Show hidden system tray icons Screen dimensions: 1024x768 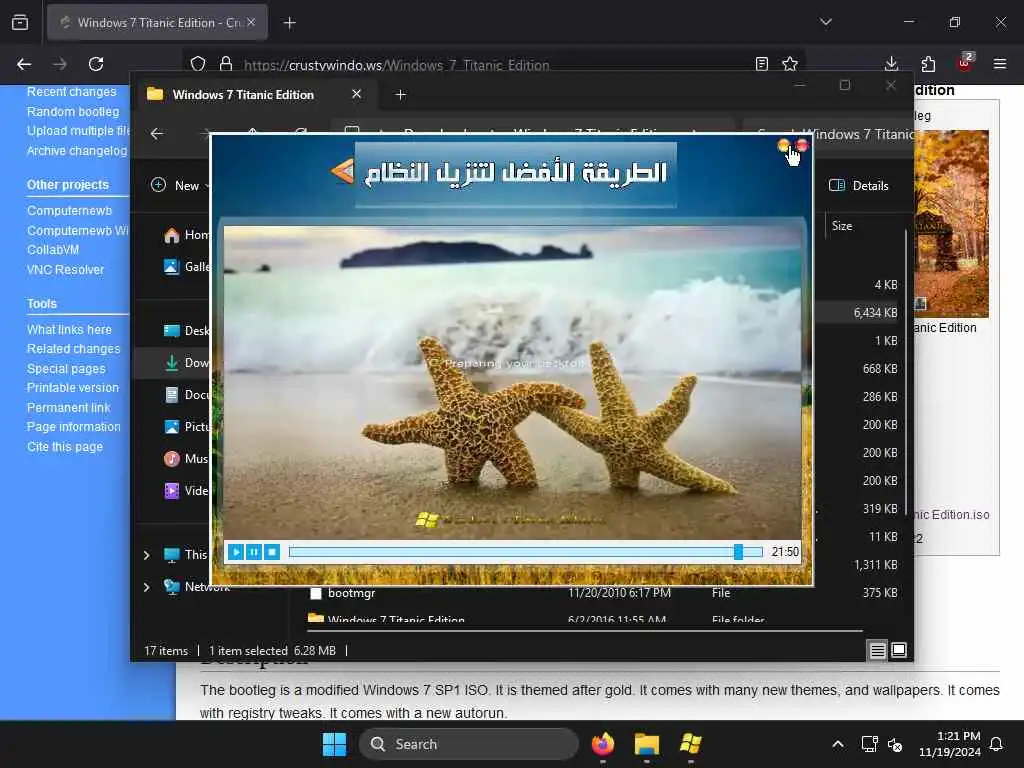pyautogui.click(x=838, y=744)
